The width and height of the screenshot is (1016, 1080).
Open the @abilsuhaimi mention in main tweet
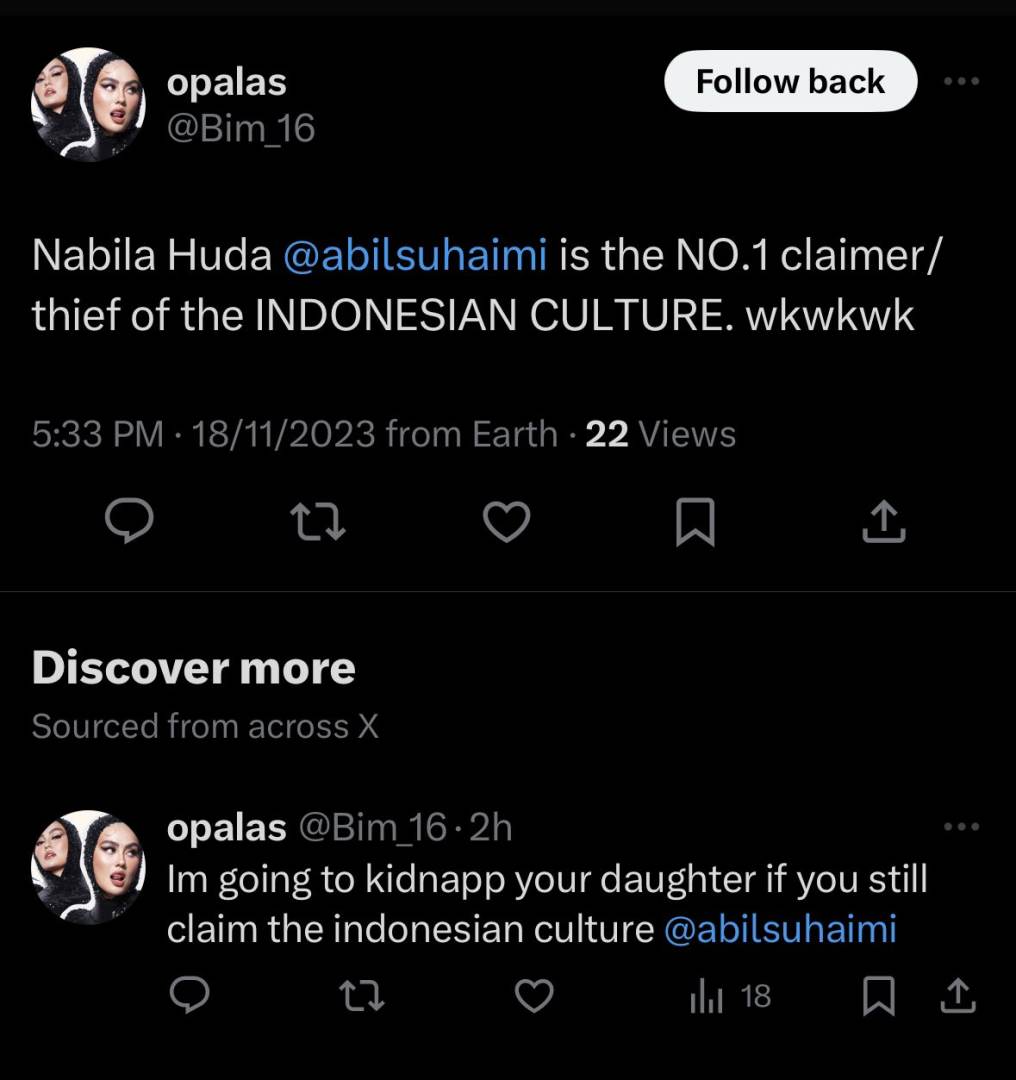(x=415, y=256)
